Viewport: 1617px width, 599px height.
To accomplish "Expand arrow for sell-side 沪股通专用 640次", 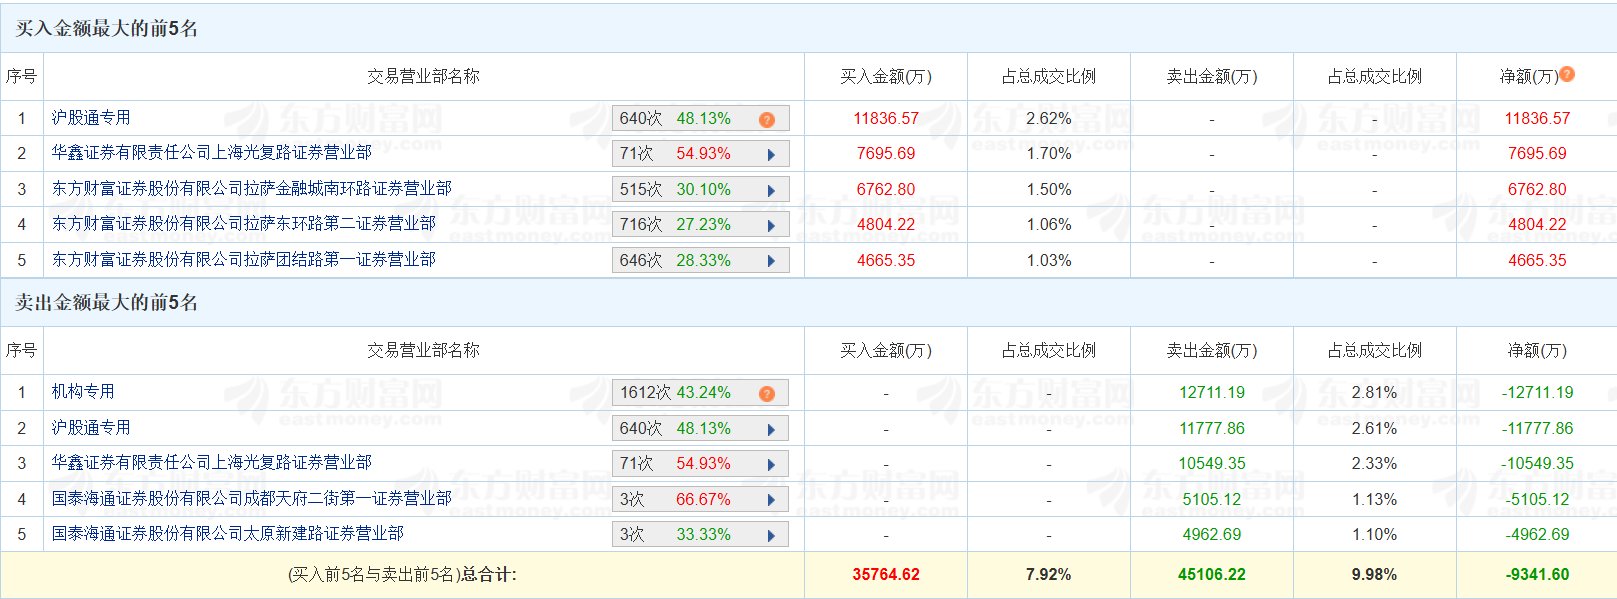I will (771, 429).
